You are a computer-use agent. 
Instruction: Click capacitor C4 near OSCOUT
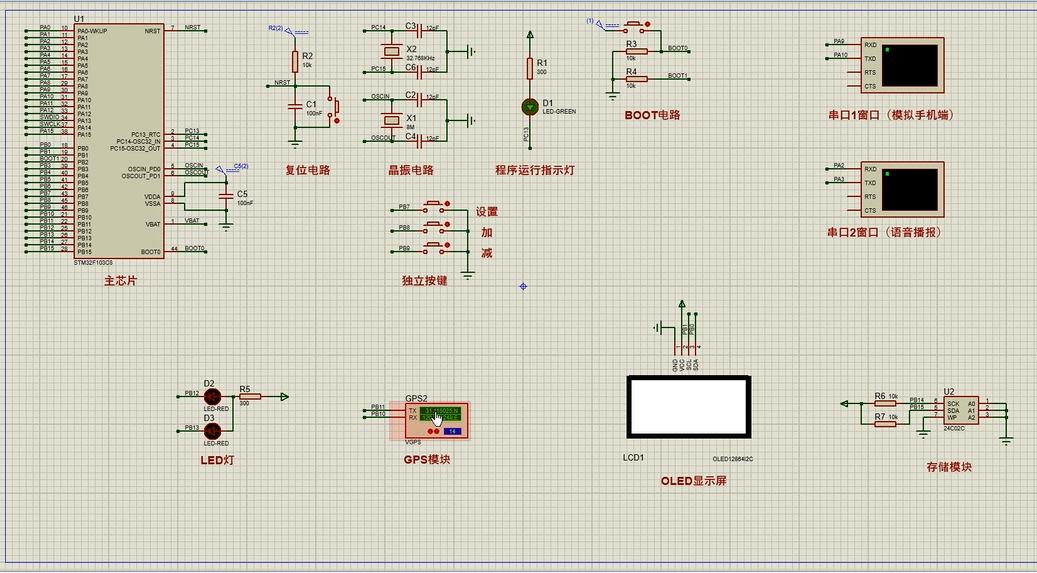pos(420,140)
